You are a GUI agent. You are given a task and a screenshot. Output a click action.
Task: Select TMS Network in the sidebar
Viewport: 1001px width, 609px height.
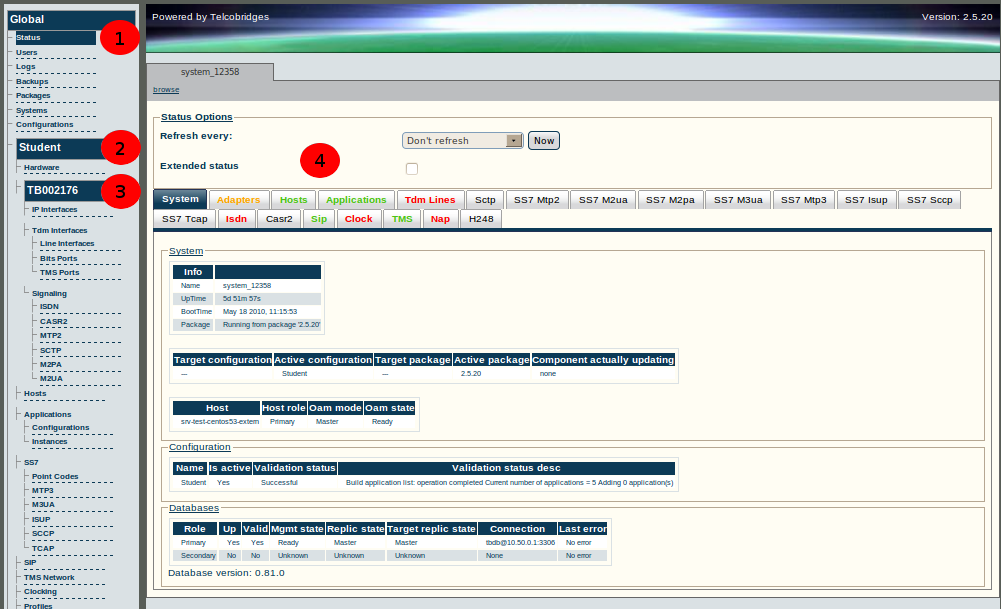click(49, 578)
